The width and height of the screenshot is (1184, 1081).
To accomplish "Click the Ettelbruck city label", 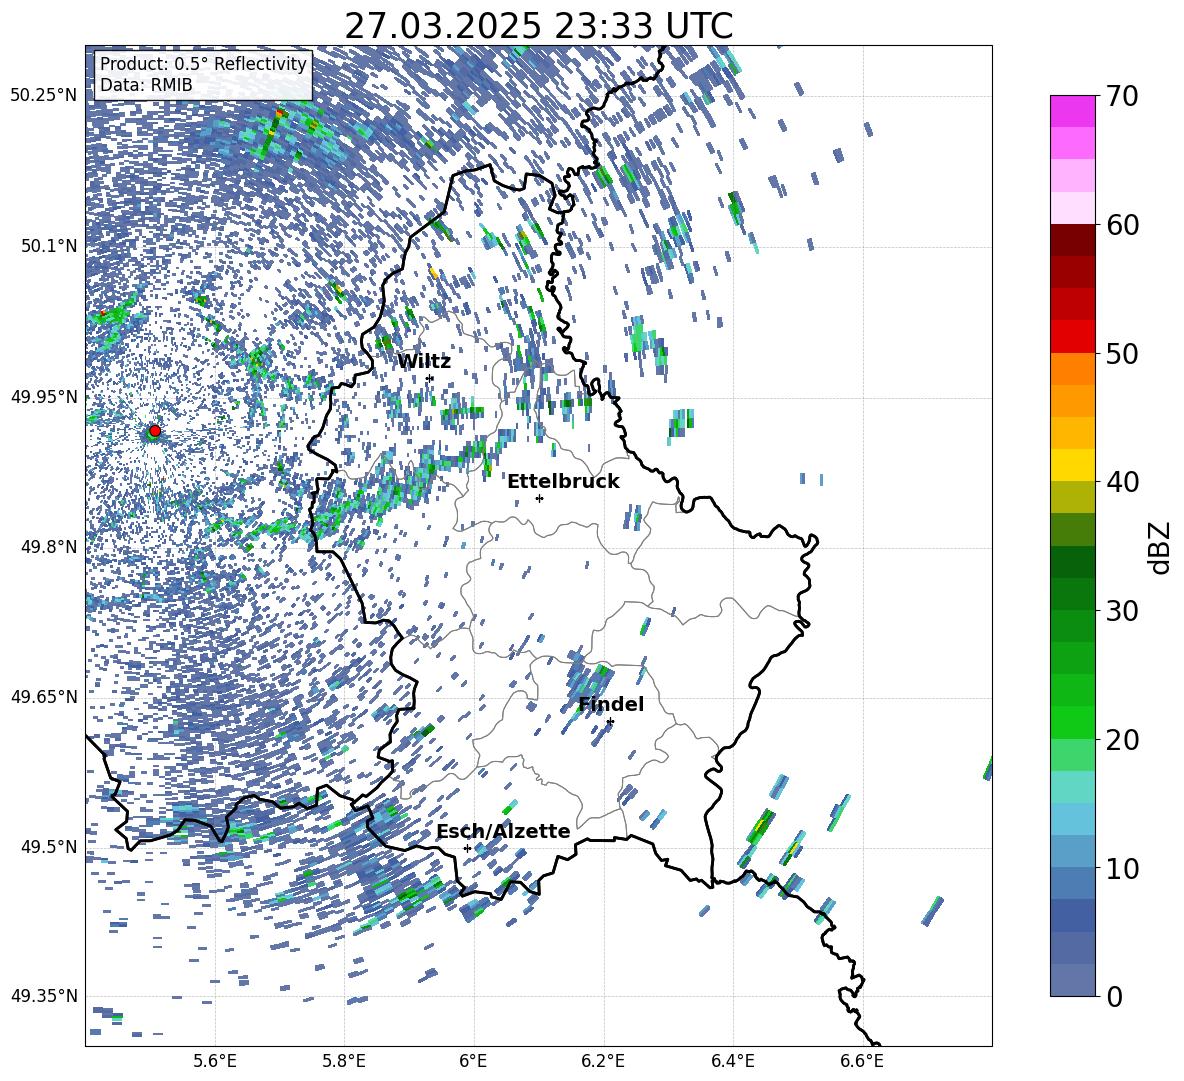I will tap(563, 482).
